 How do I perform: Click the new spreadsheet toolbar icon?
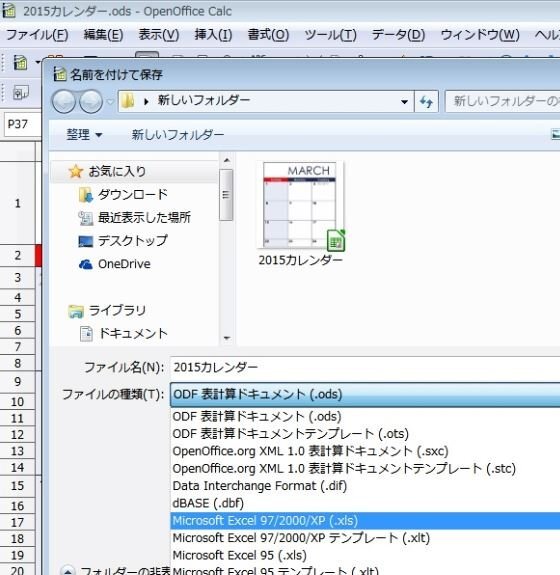click(x=20, y=62)
